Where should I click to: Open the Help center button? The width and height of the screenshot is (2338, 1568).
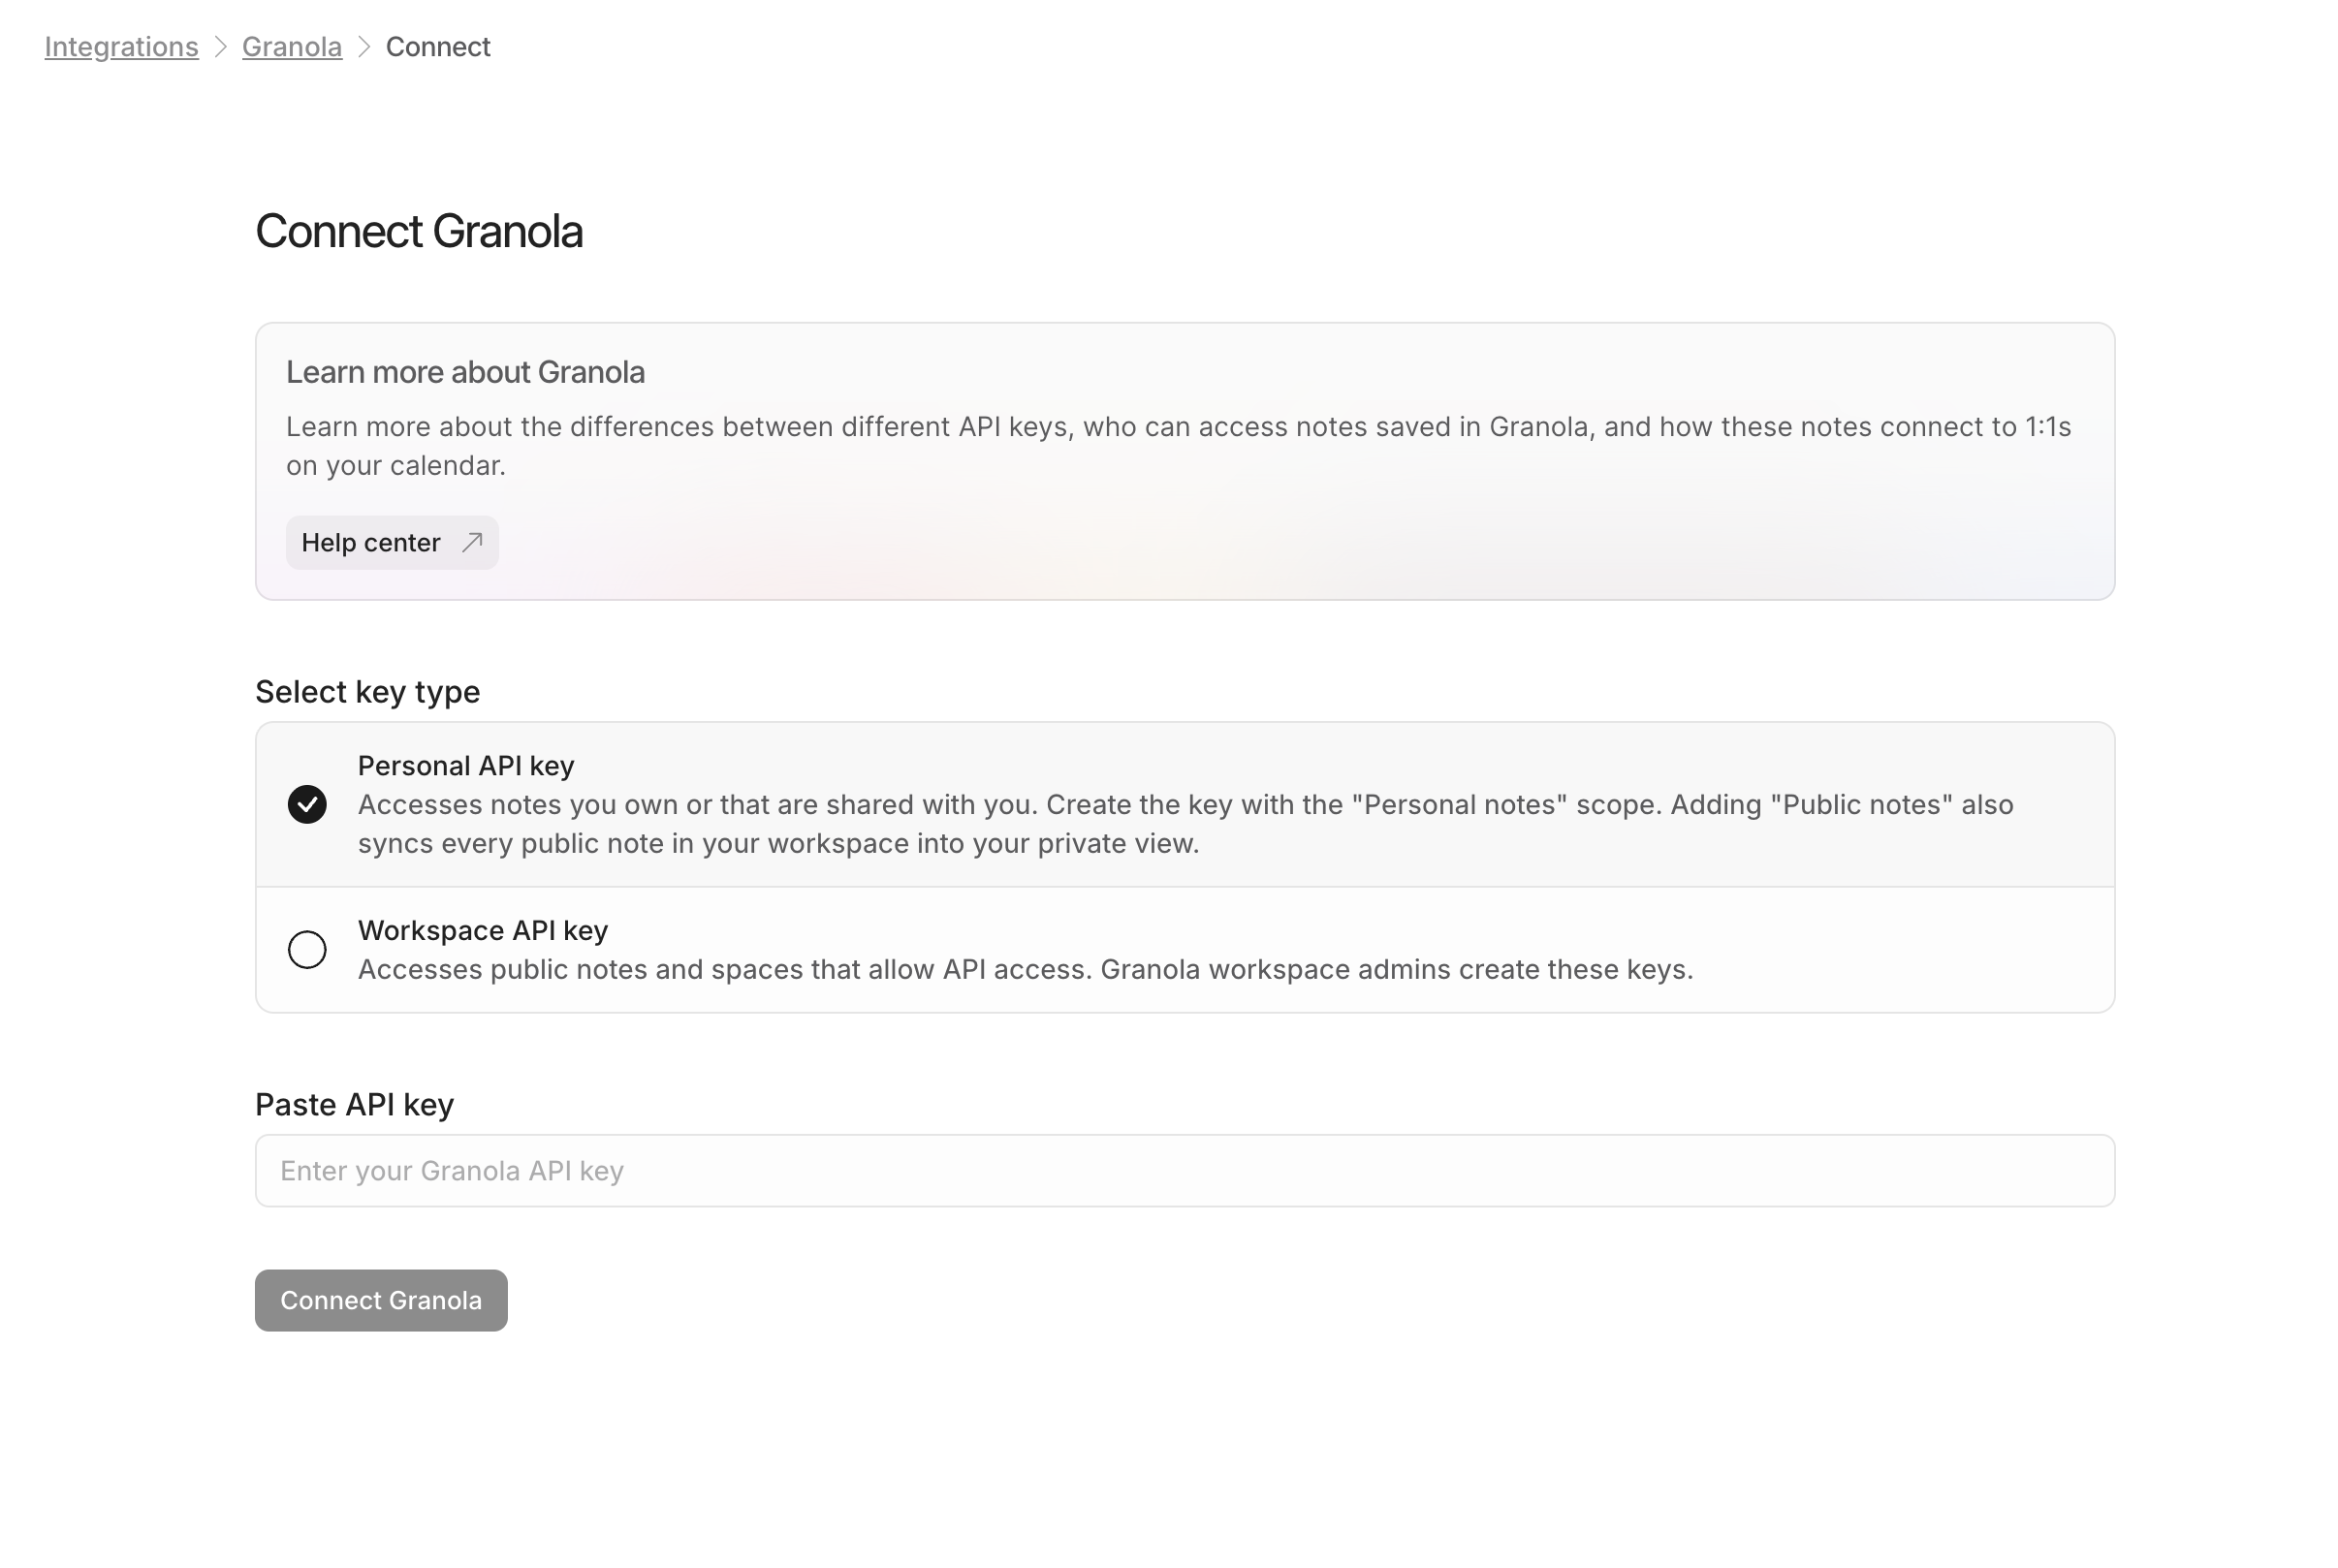click(392, 543)
